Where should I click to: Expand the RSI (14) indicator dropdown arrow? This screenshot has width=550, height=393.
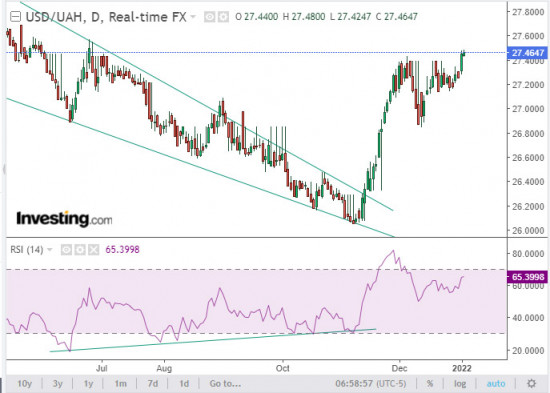(49, 250)
